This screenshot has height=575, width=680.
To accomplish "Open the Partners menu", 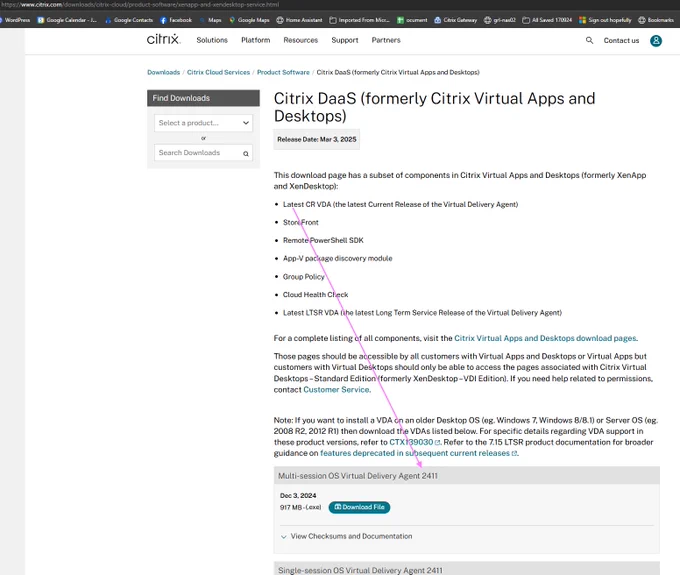I will pos(386,40).
